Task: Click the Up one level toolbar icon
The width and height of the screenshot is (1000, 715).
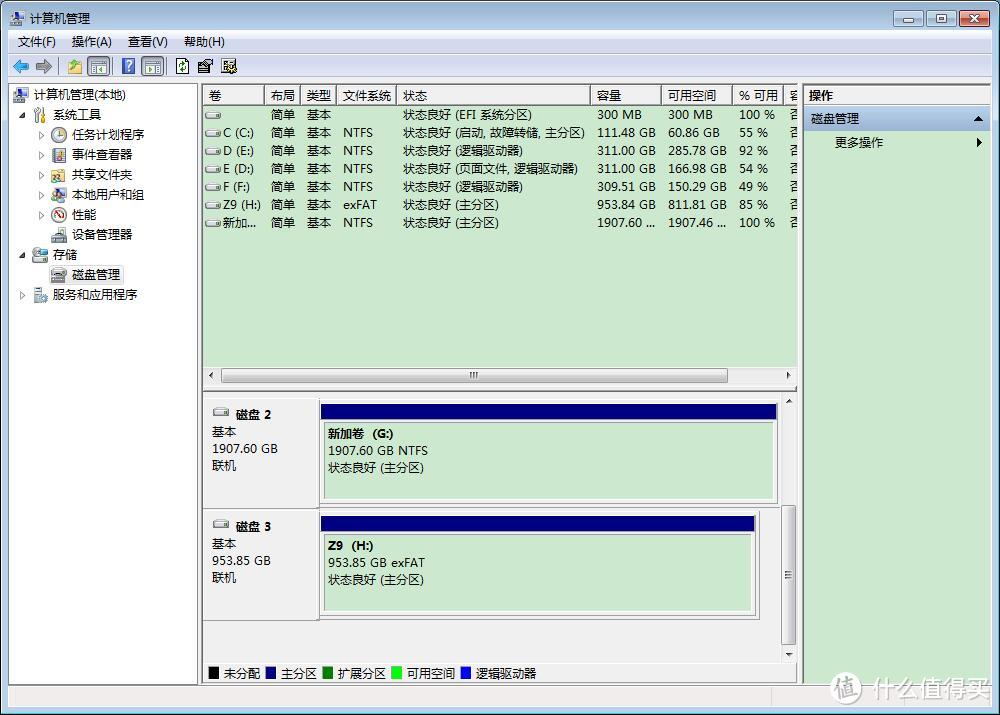Action: [x=75, y=66]
